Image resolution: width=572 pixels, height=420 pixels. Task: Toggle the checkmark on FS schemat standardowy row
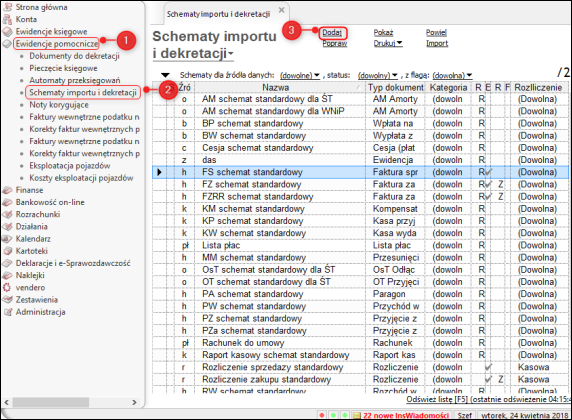(488, 172)
